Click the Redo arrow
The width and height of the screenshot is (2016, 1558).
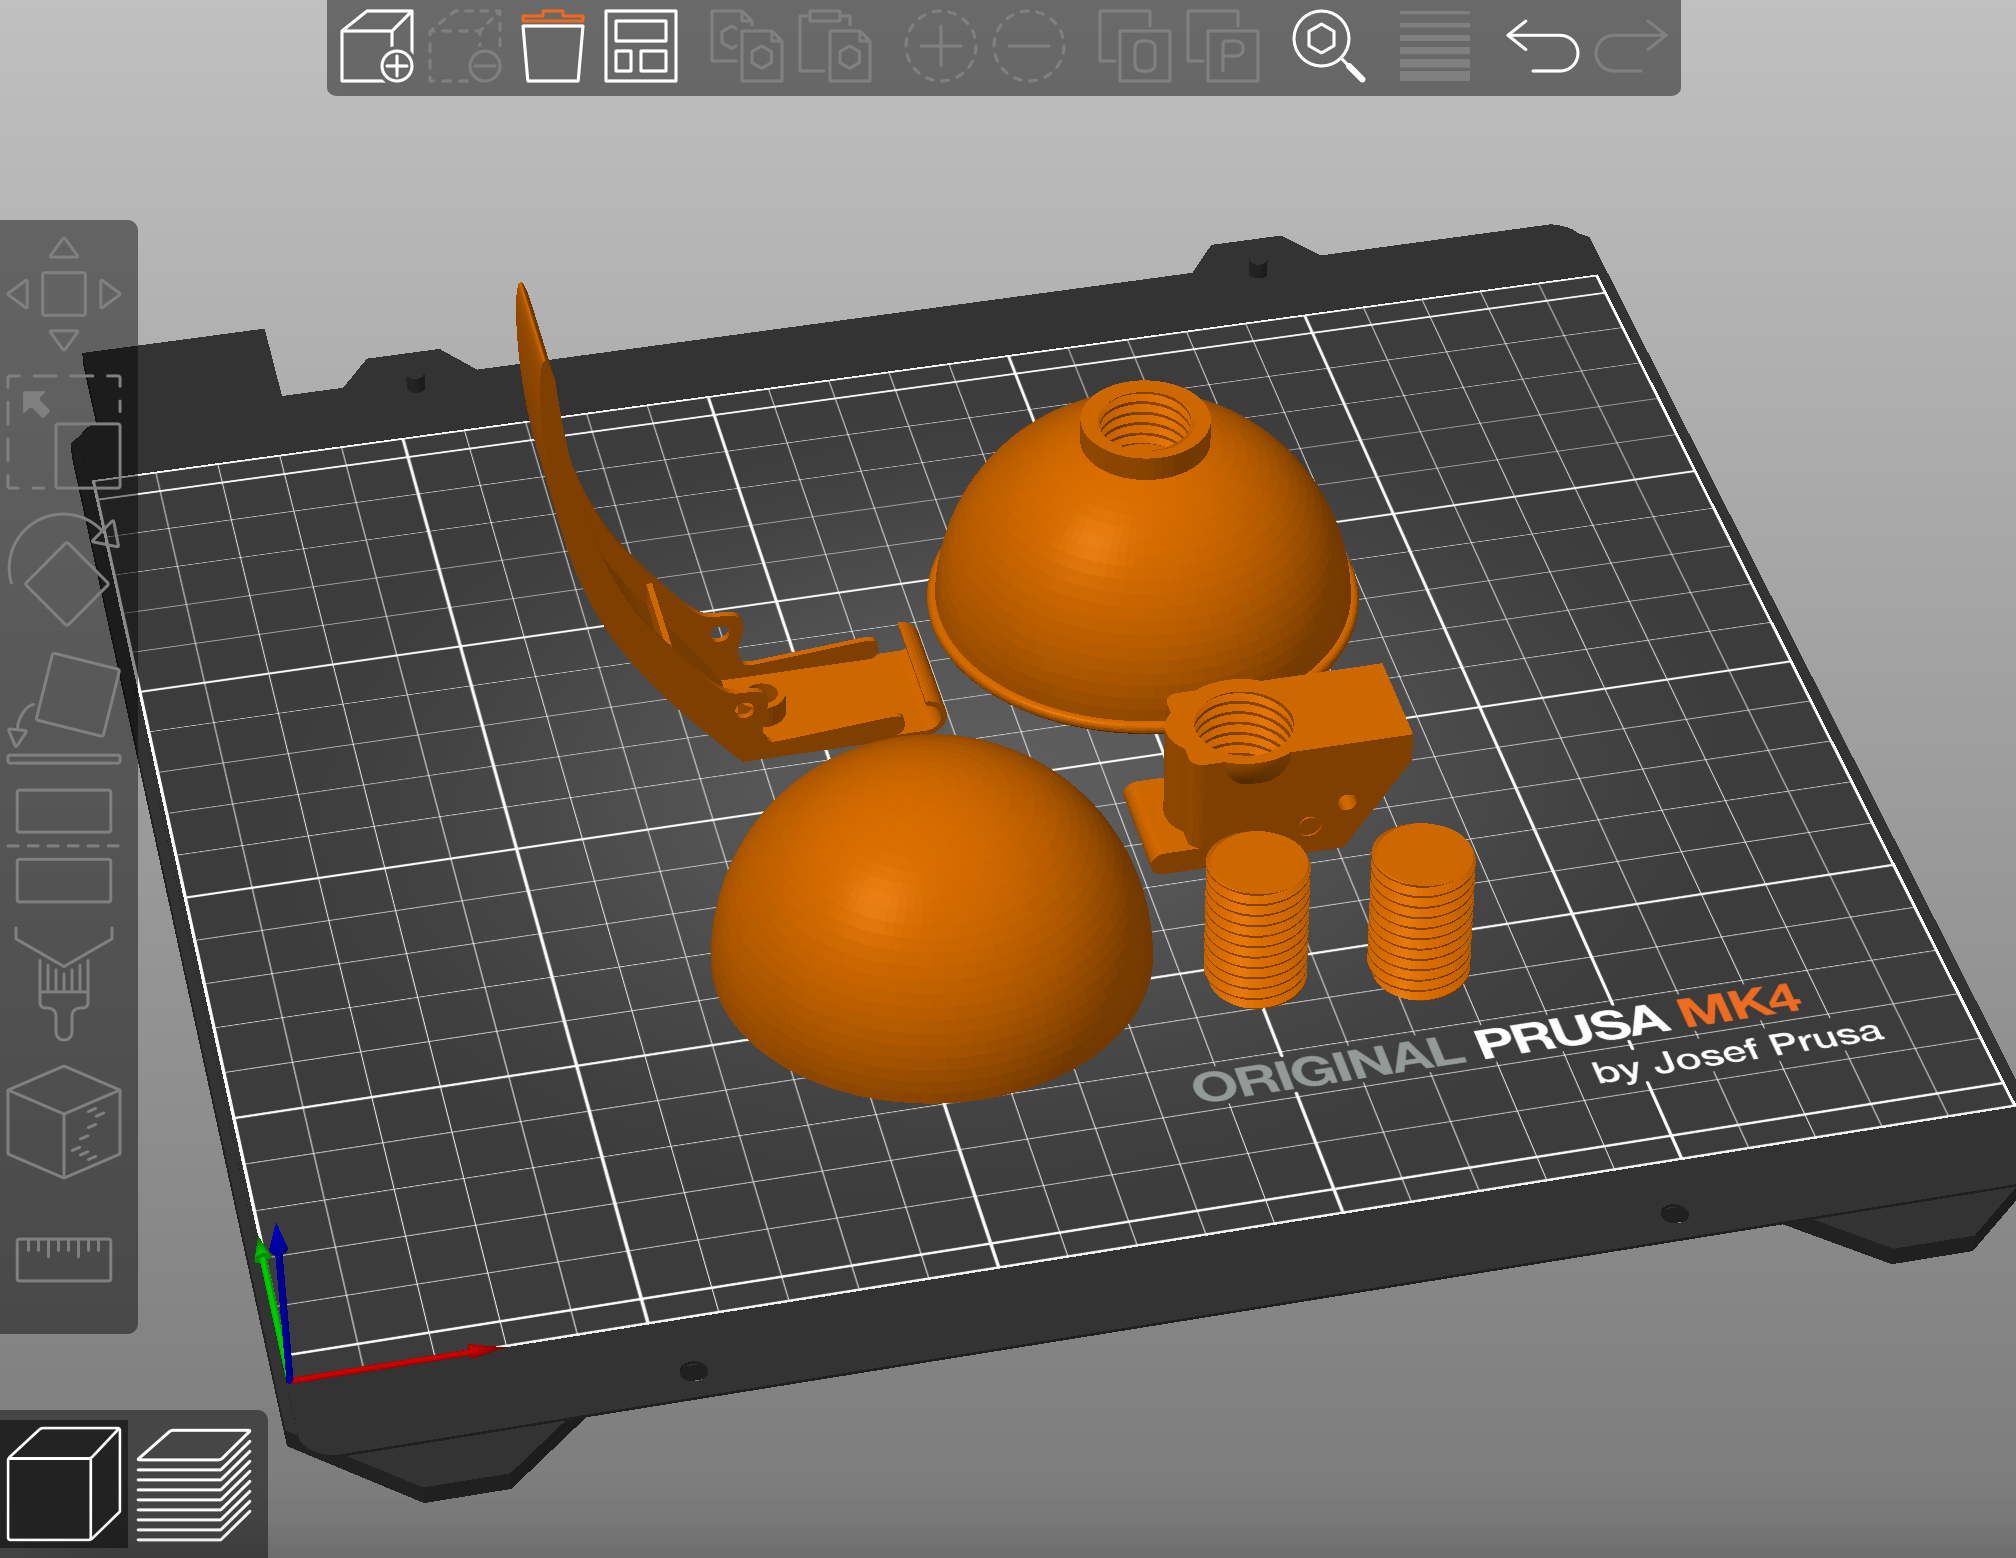pos(1630,46)
